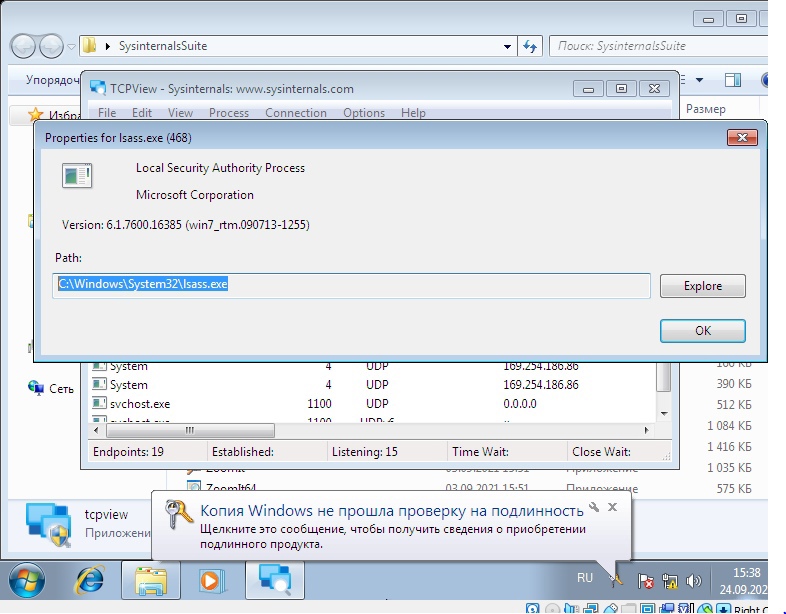Click the Упорядочить toolbar button in Explorer
The height and width of the screenshot is (614, 786).
click(52, 80)
